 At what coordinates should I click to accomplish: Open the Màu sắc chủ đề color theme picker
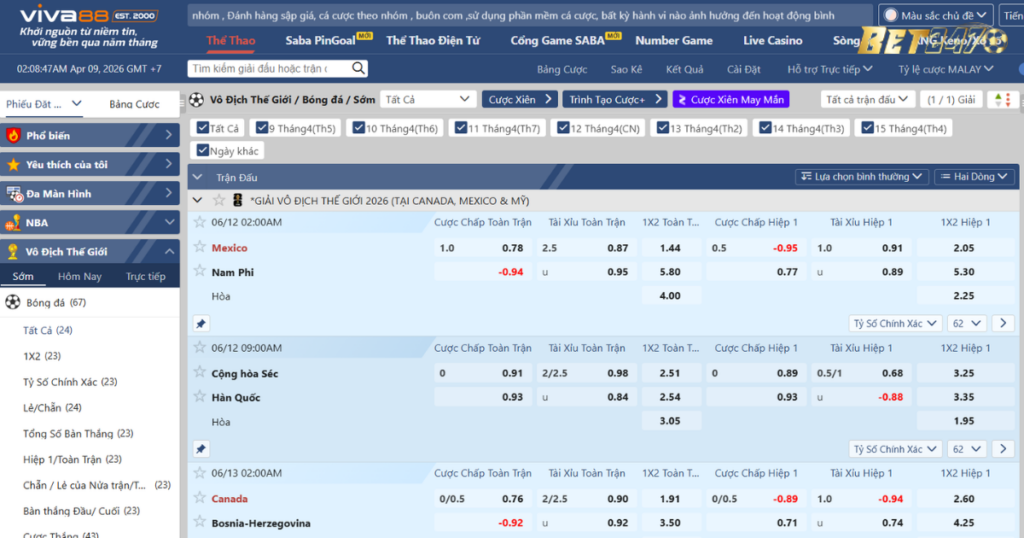tap(937, 16)
